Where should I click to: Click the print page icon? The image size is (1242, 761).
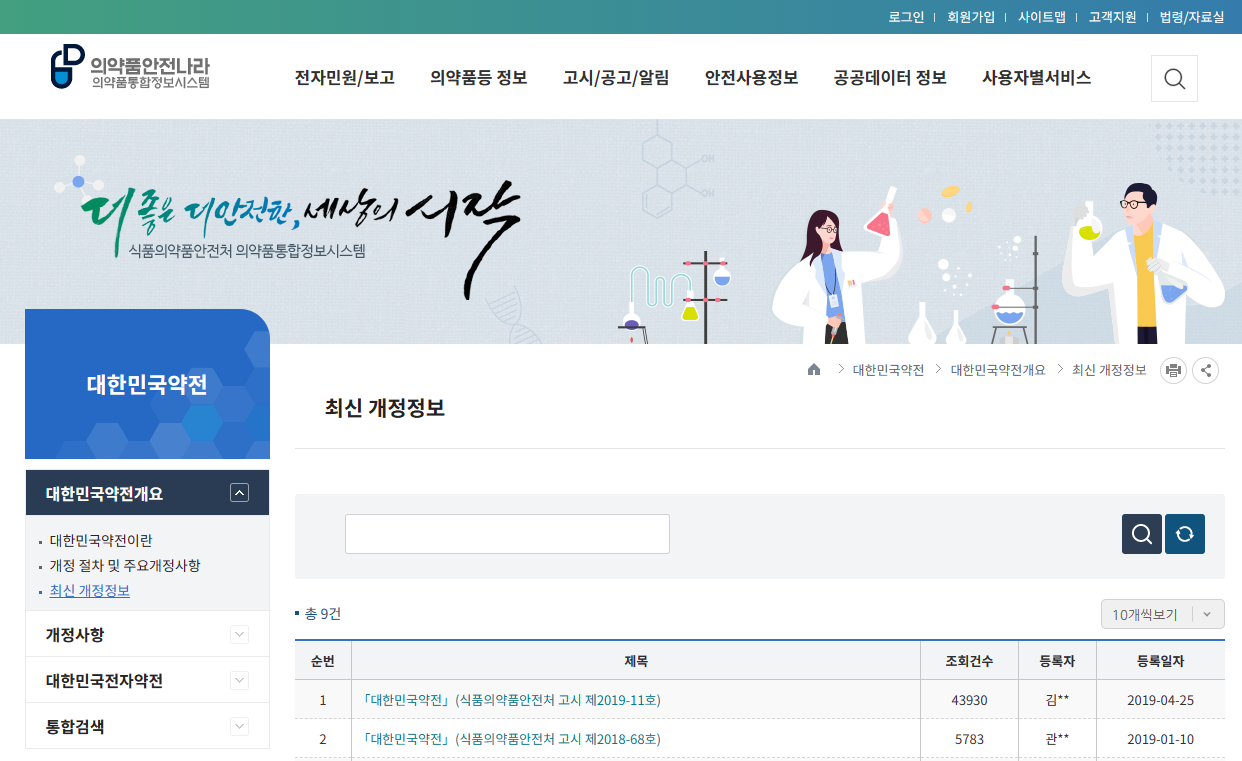click(1173, 370)
